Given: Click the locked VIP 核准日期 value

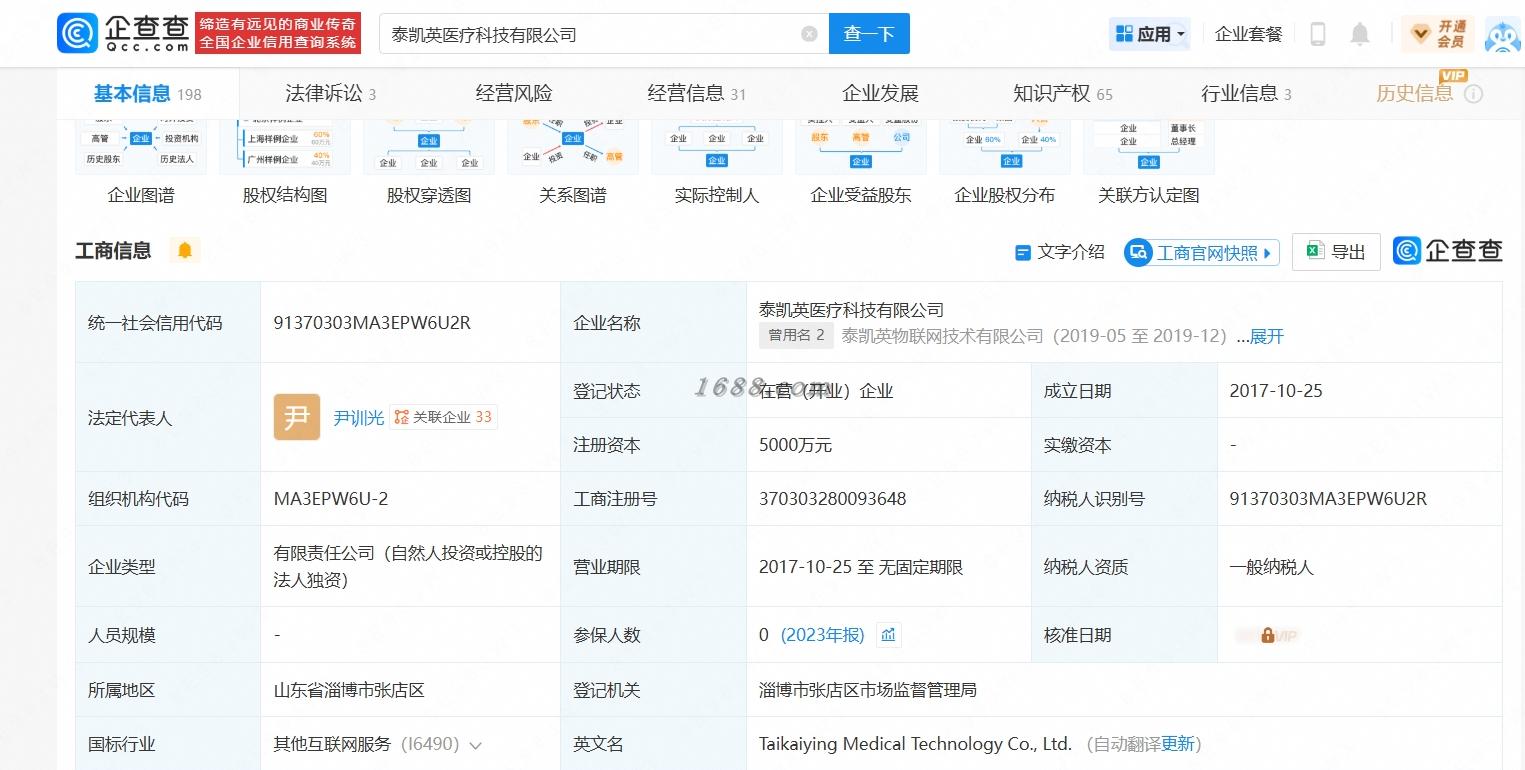Looking at the screenshot, I should [1267, 635].
